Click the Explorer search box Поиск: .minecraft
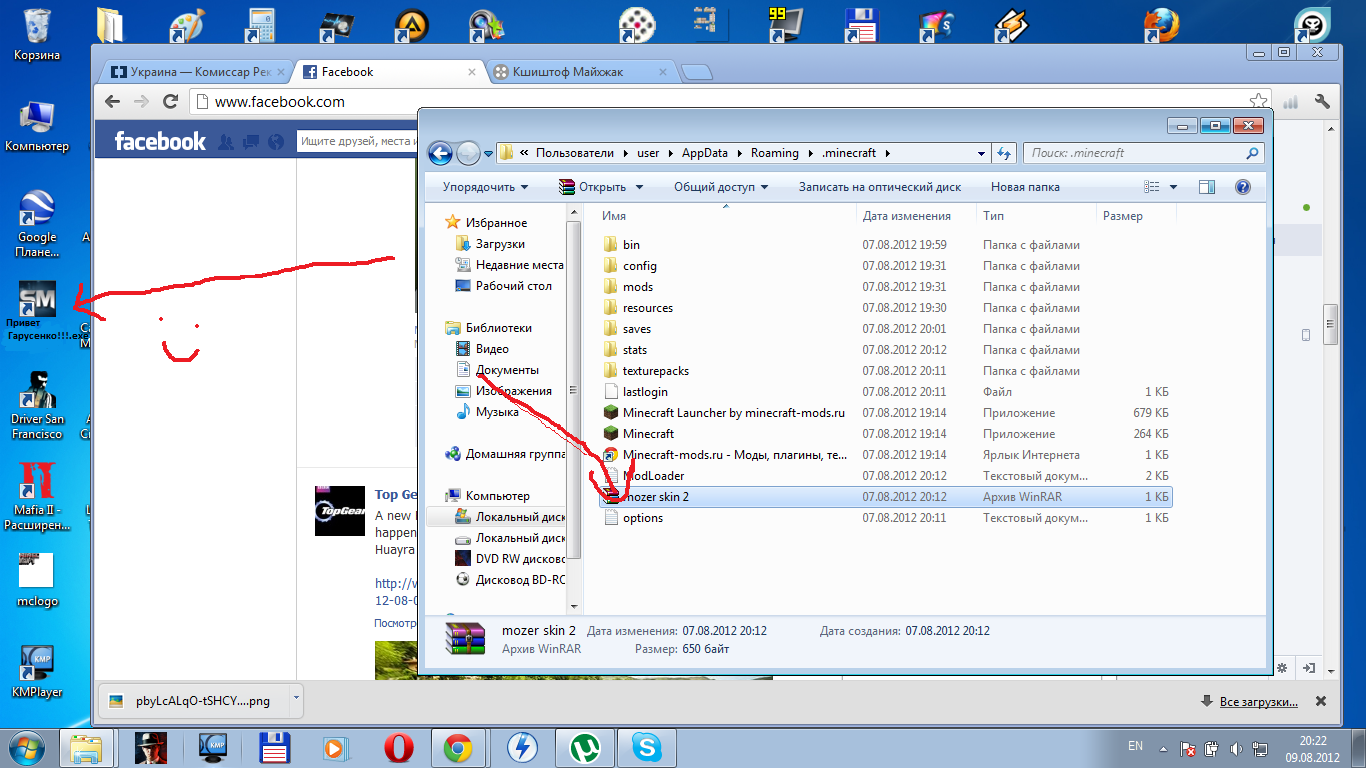1366x768 pixels. coord(1144,153)
